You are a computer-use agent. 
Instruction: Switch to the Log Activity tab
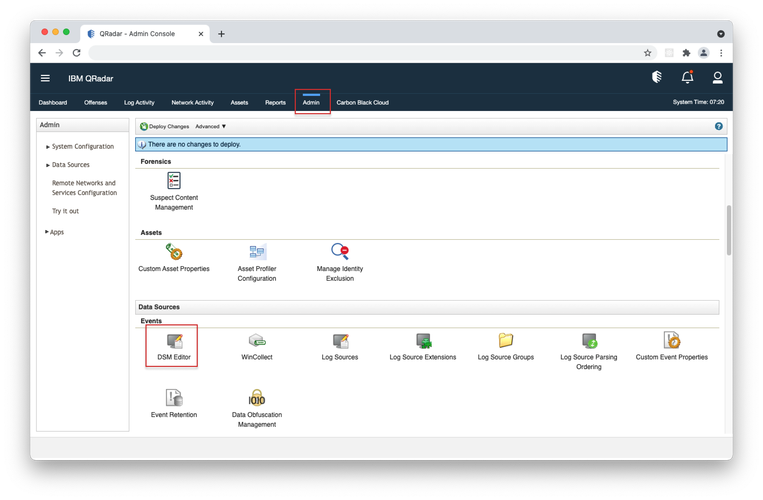click(x=139, y=102)
